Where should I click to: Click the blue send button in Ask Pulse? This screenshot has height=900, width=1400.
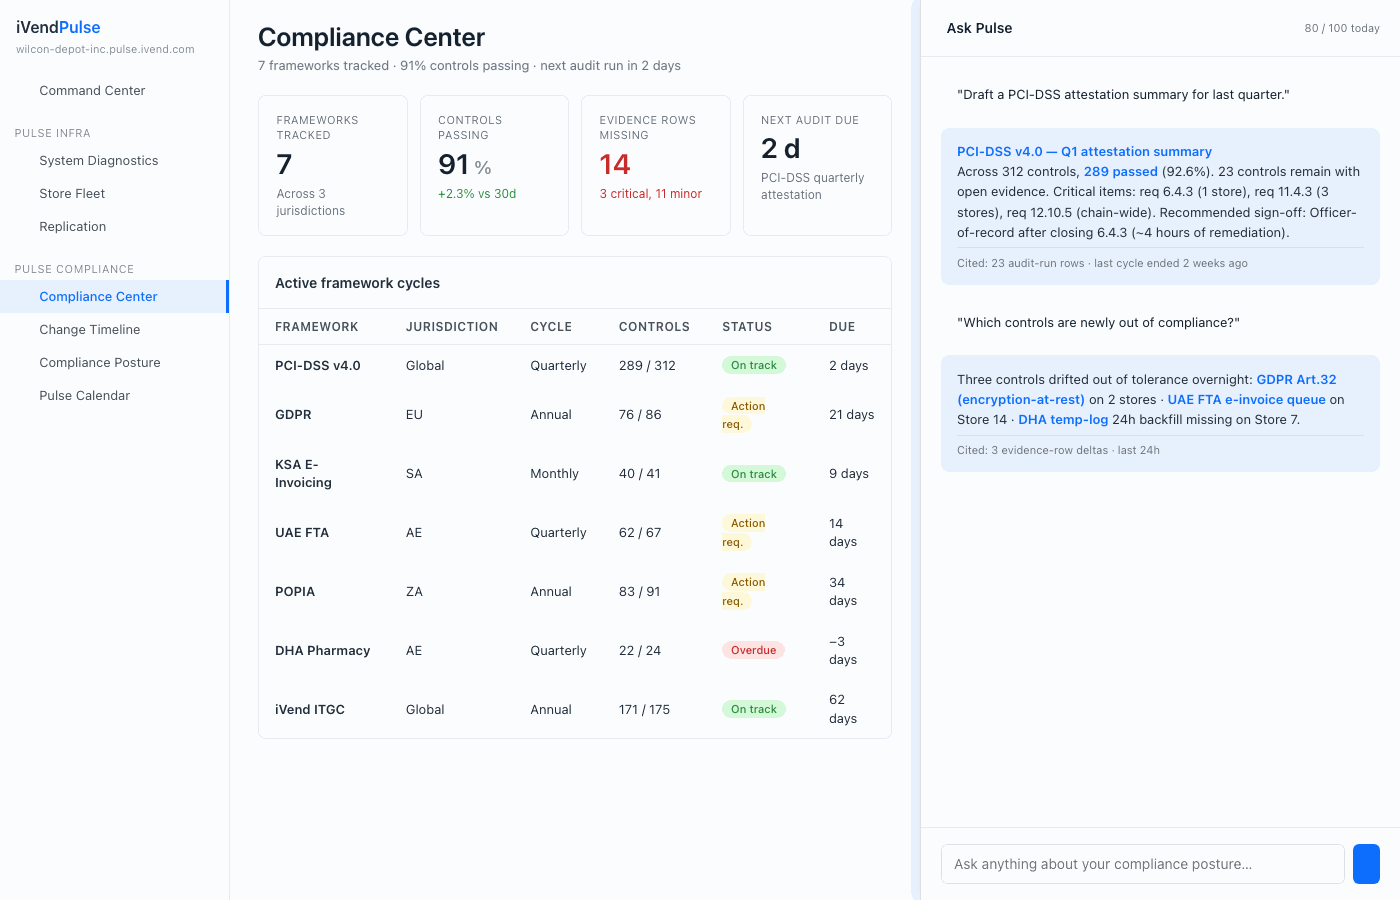(x=1366, y=864)
